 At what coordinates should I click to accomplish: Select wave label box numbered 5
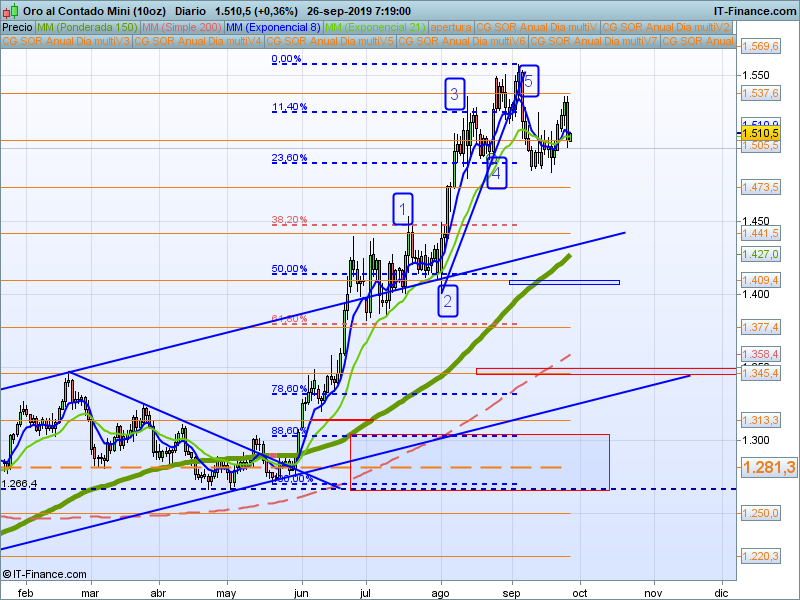point(529,81)
